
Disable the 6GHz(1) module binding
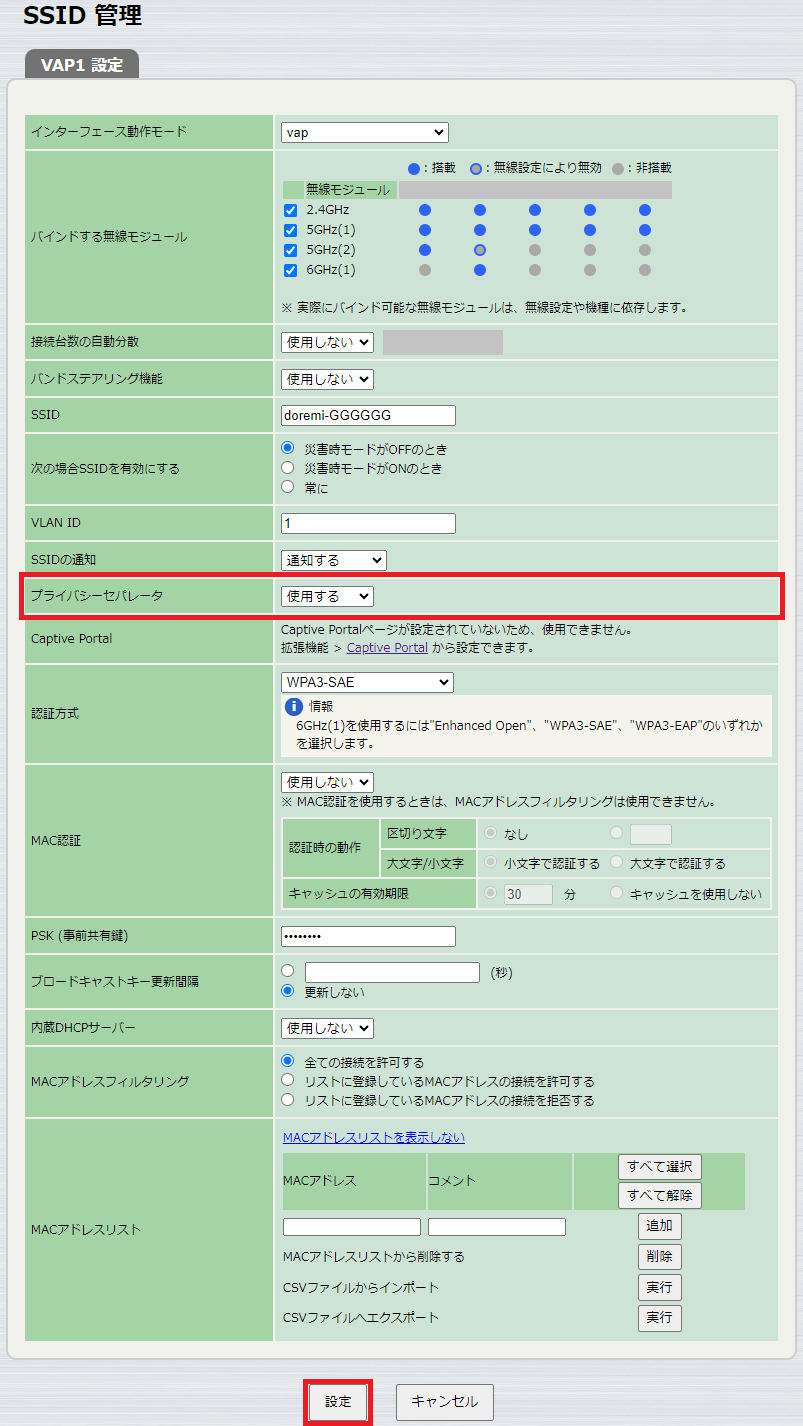click(291, 270)
